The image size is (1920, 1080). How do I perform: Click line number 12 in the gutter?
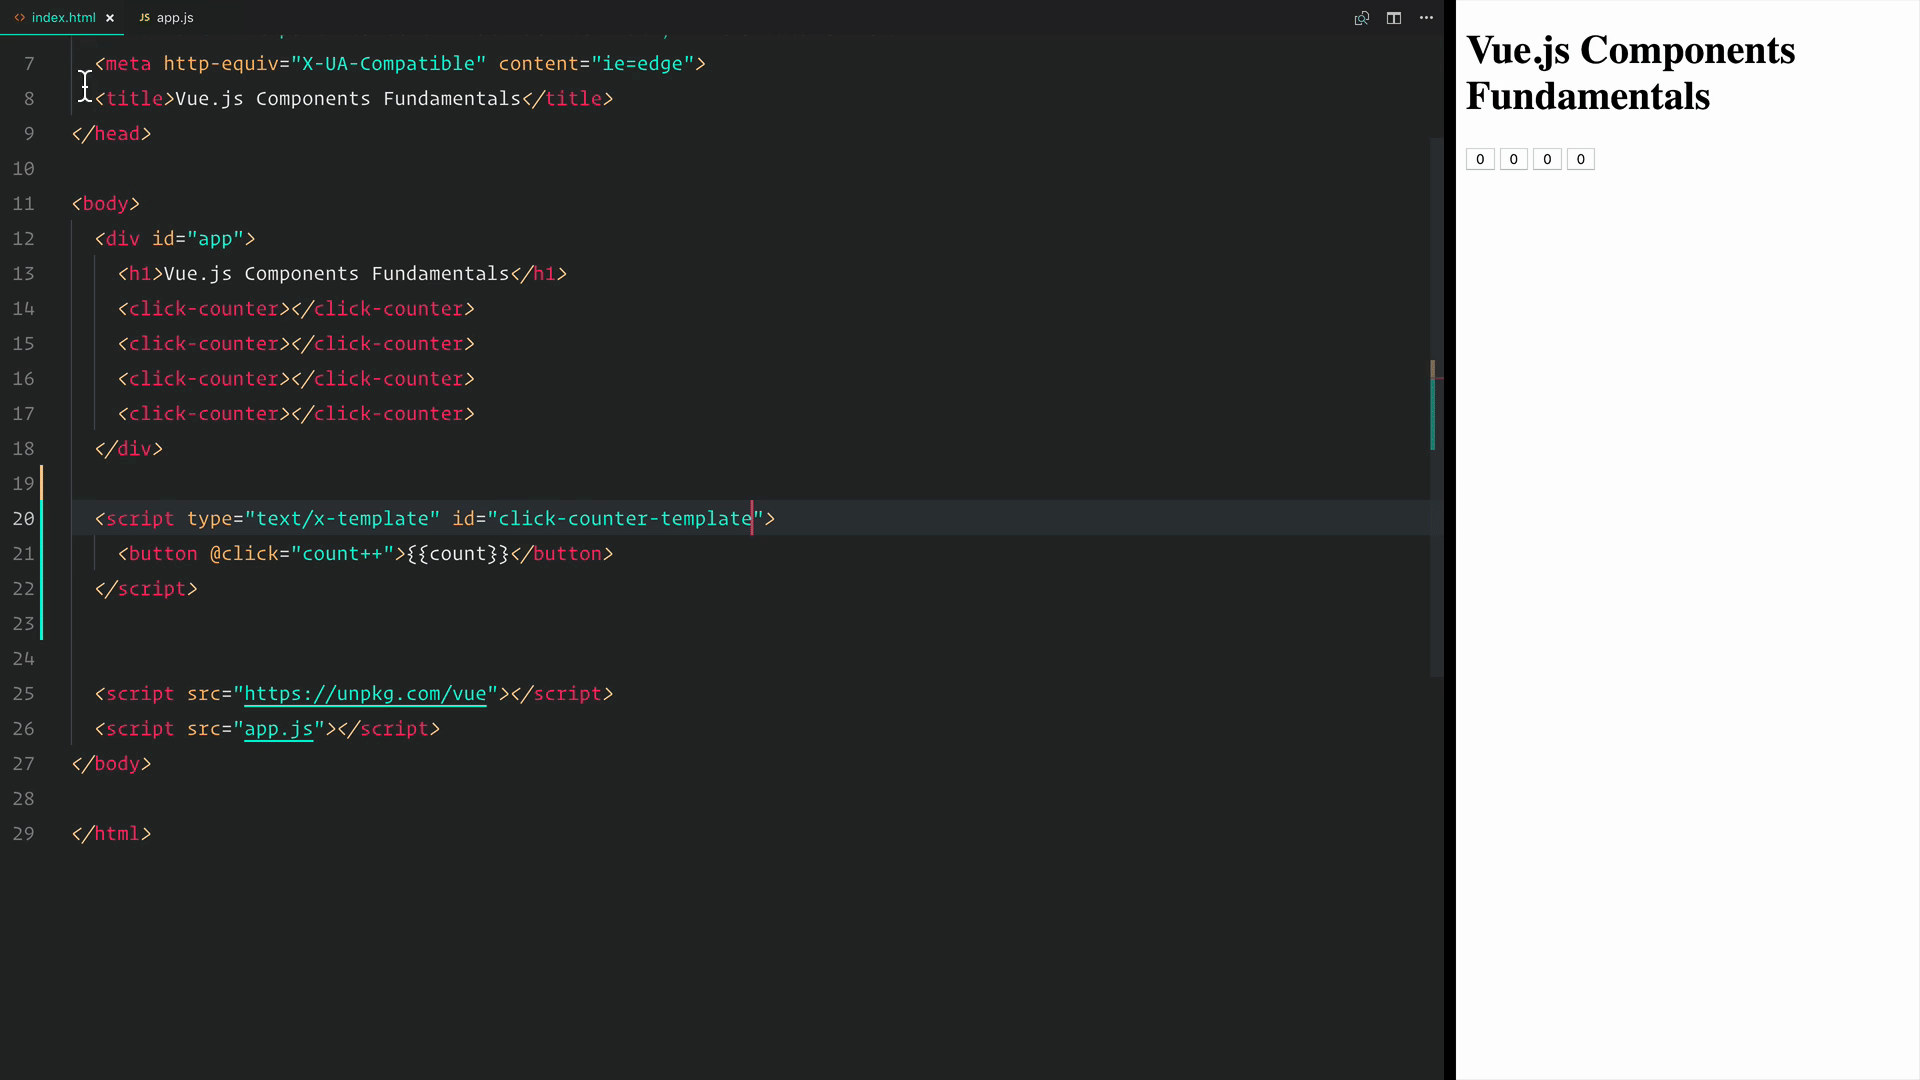[x=23, y=239]
